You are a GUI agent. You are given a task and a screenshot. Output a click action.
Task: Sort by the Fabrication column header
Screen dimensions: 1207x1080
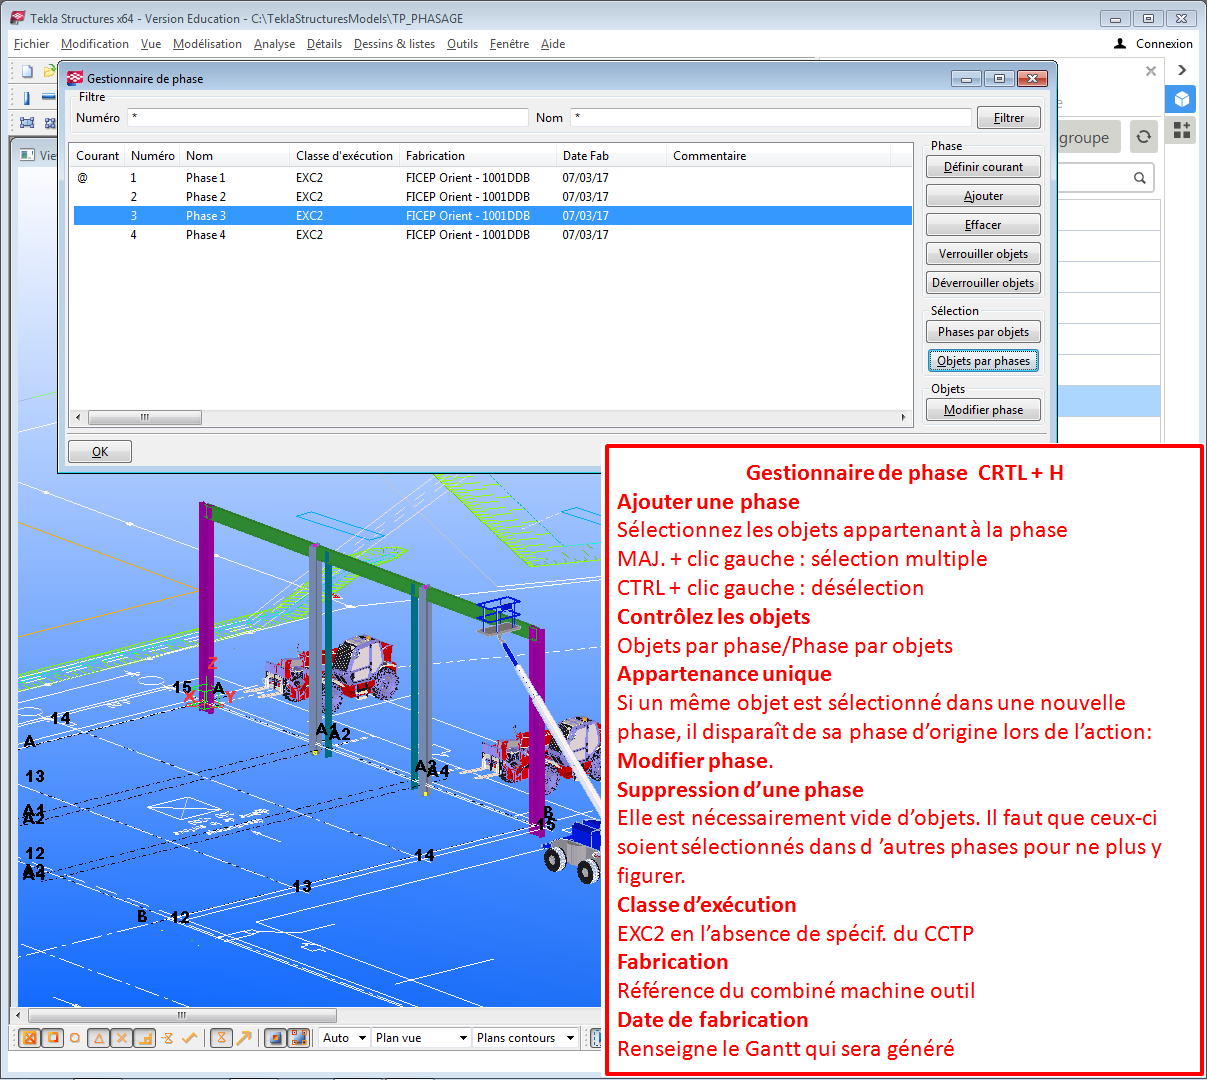pos(478,156)
